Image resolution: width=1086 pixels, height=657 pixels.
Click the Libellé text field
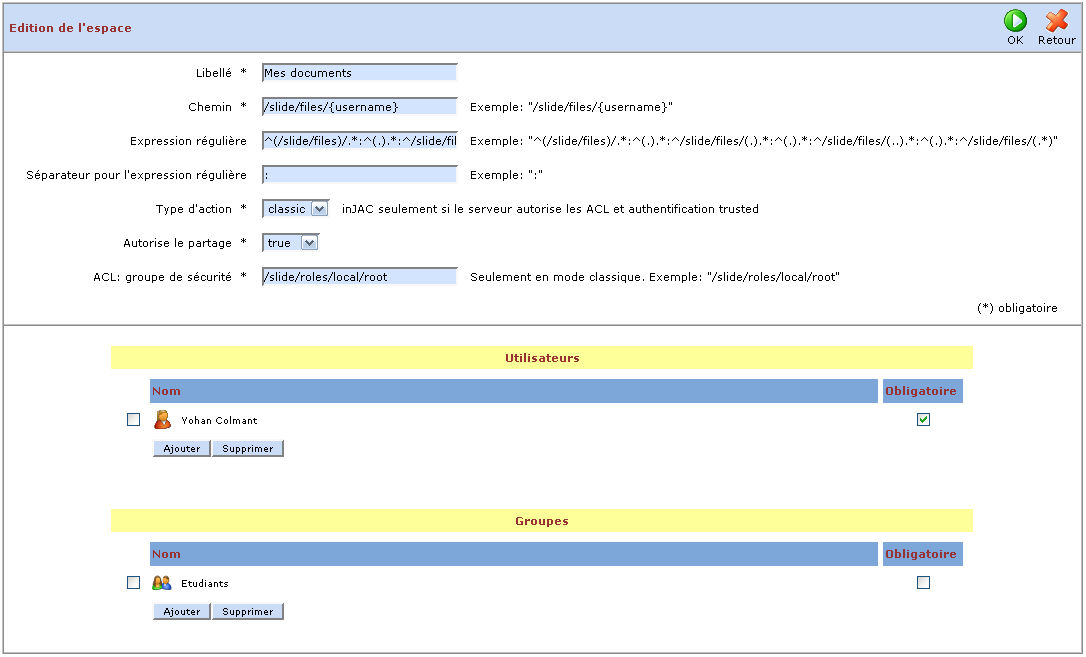coord(359,73)
